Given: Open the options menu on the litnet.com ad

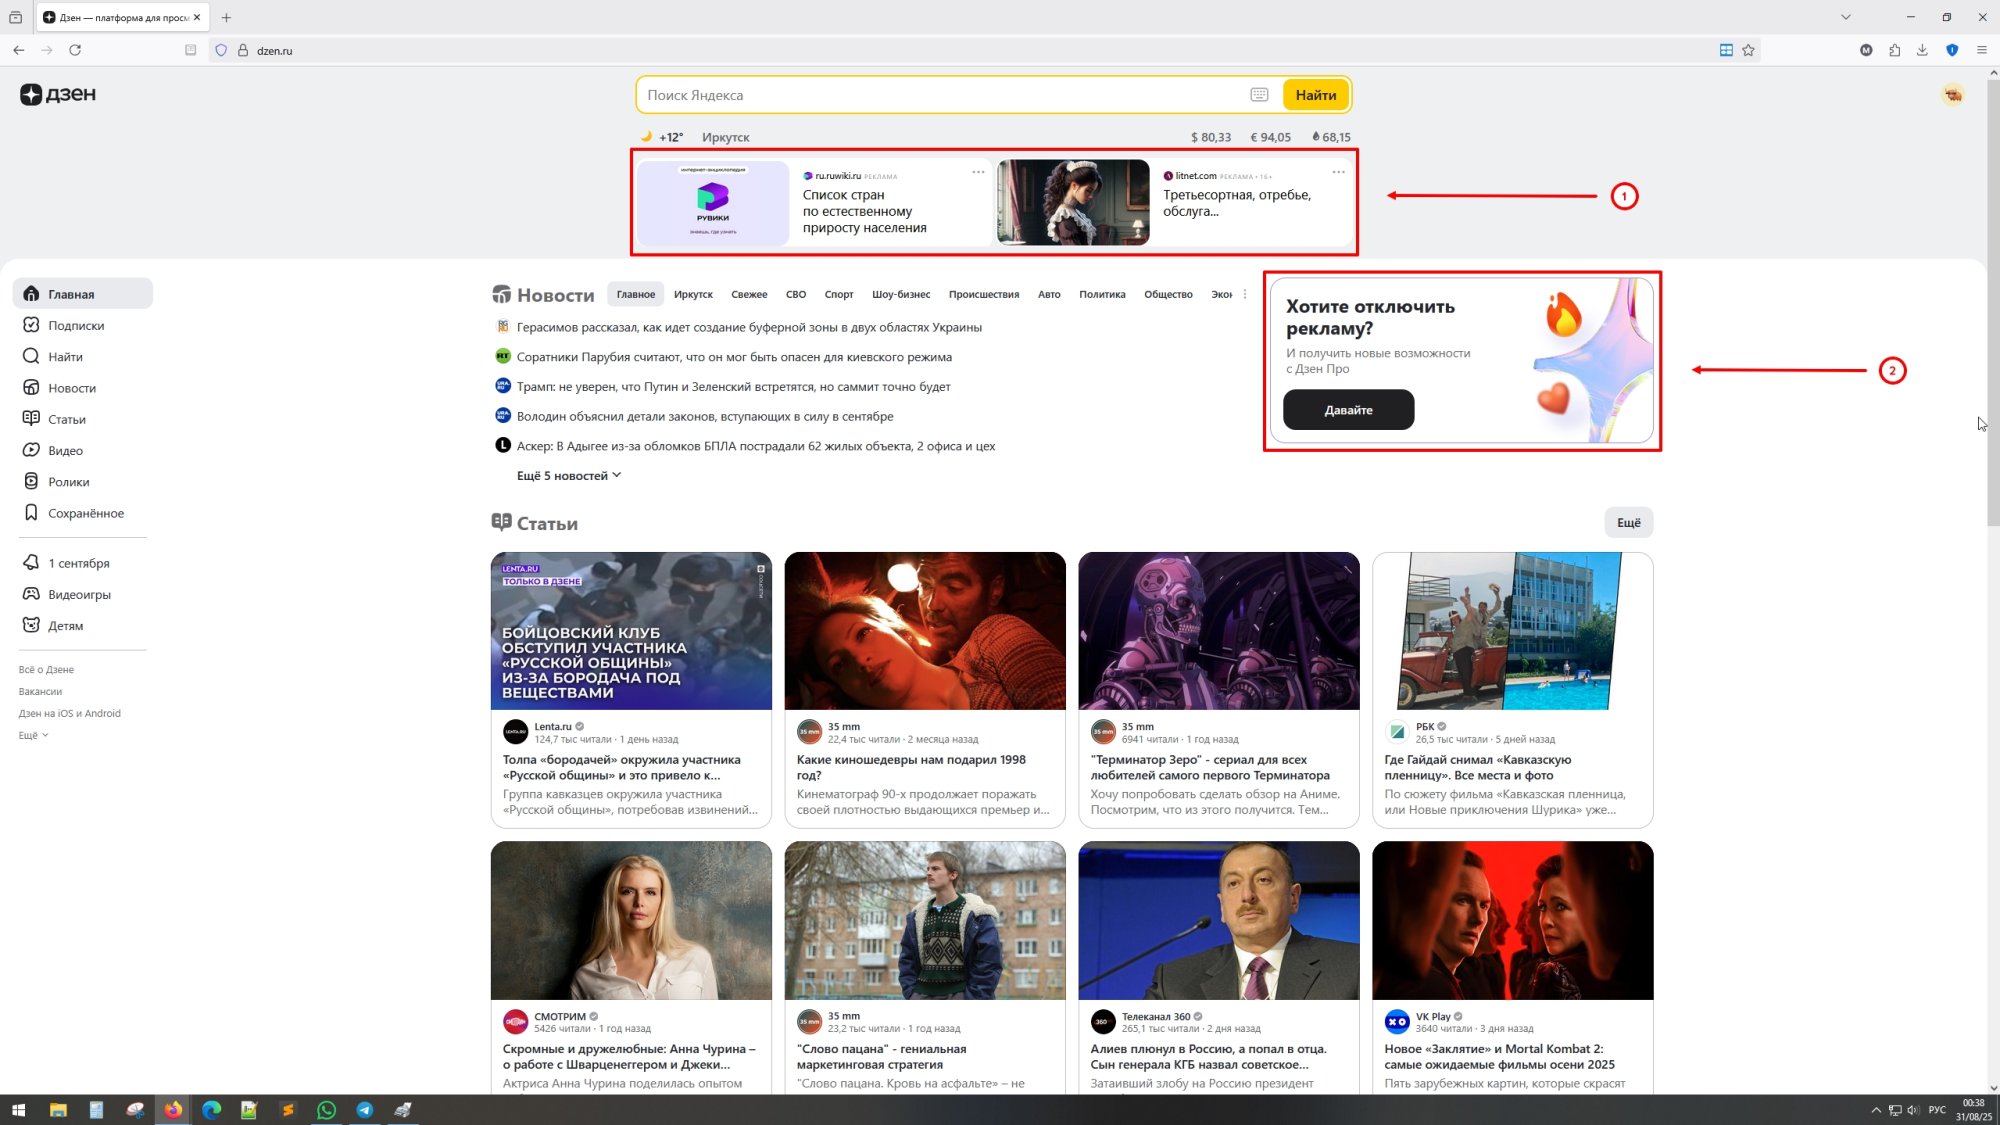Looking at the screenshot, I should coord(1338,172).
